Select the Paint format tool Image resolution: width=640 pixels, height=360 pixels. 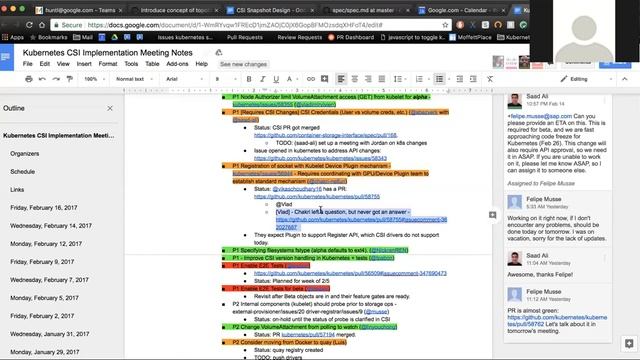[x=69, y=79]
